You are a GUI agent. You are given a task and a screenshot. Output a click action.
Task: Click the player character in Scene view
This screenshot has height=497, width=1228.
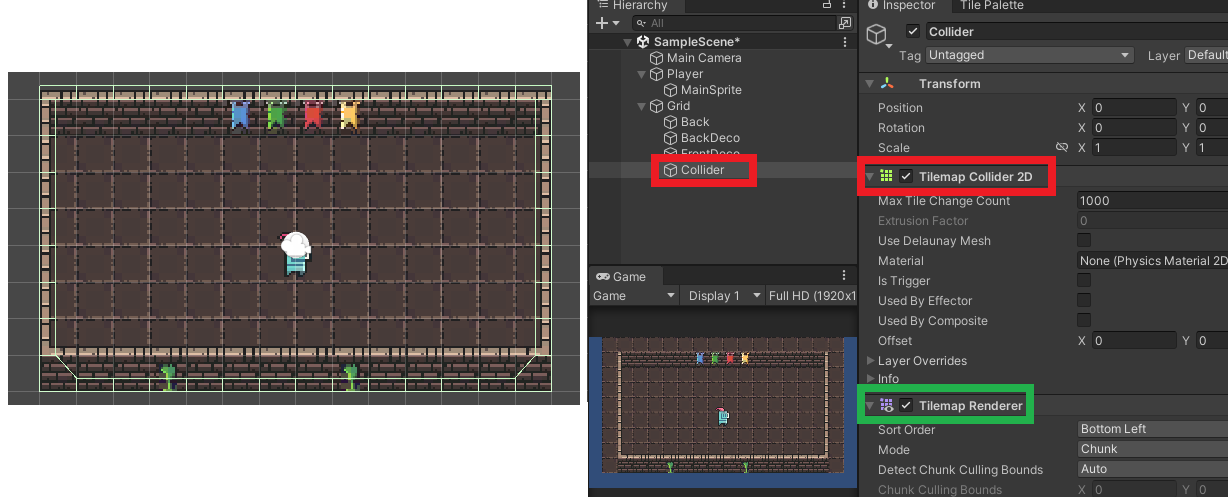click(296, 254)
